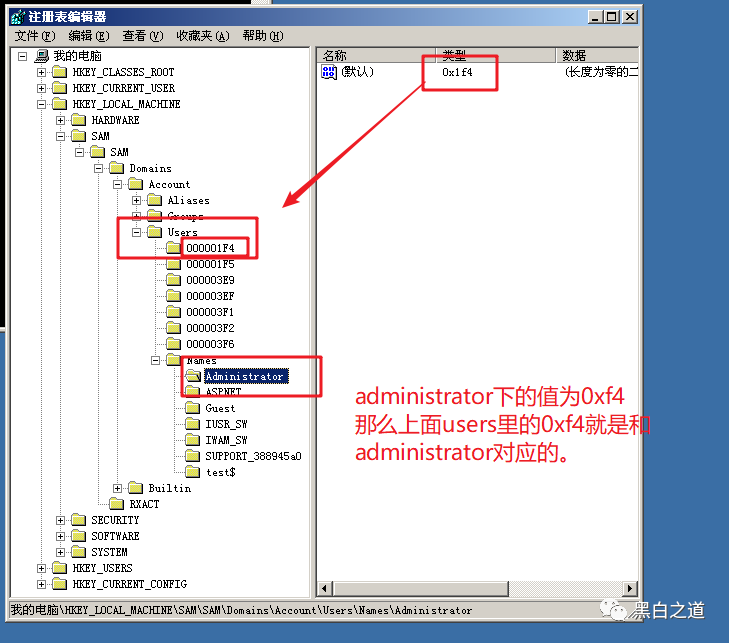Expand the HKEY_CURRENT_USER node
The image size is (729, 643).
click(x=41, y=88)
